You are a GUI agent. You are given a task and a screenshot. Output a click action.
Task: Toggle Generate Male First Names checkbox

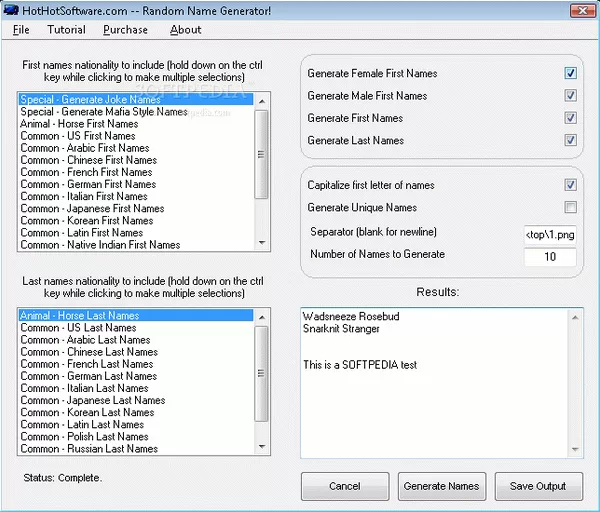570,96
